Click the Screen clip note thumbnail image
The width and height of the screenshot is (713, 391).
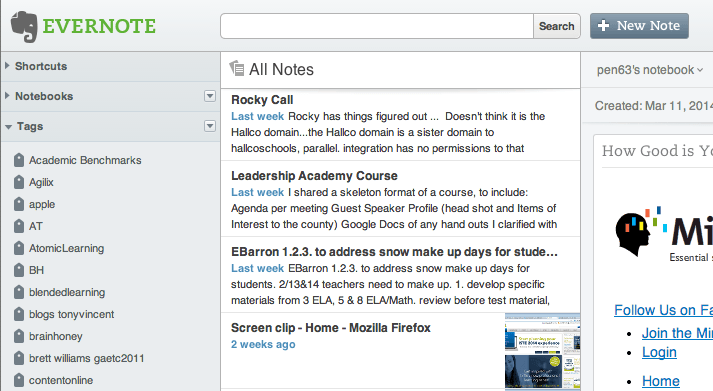[542, 351]
